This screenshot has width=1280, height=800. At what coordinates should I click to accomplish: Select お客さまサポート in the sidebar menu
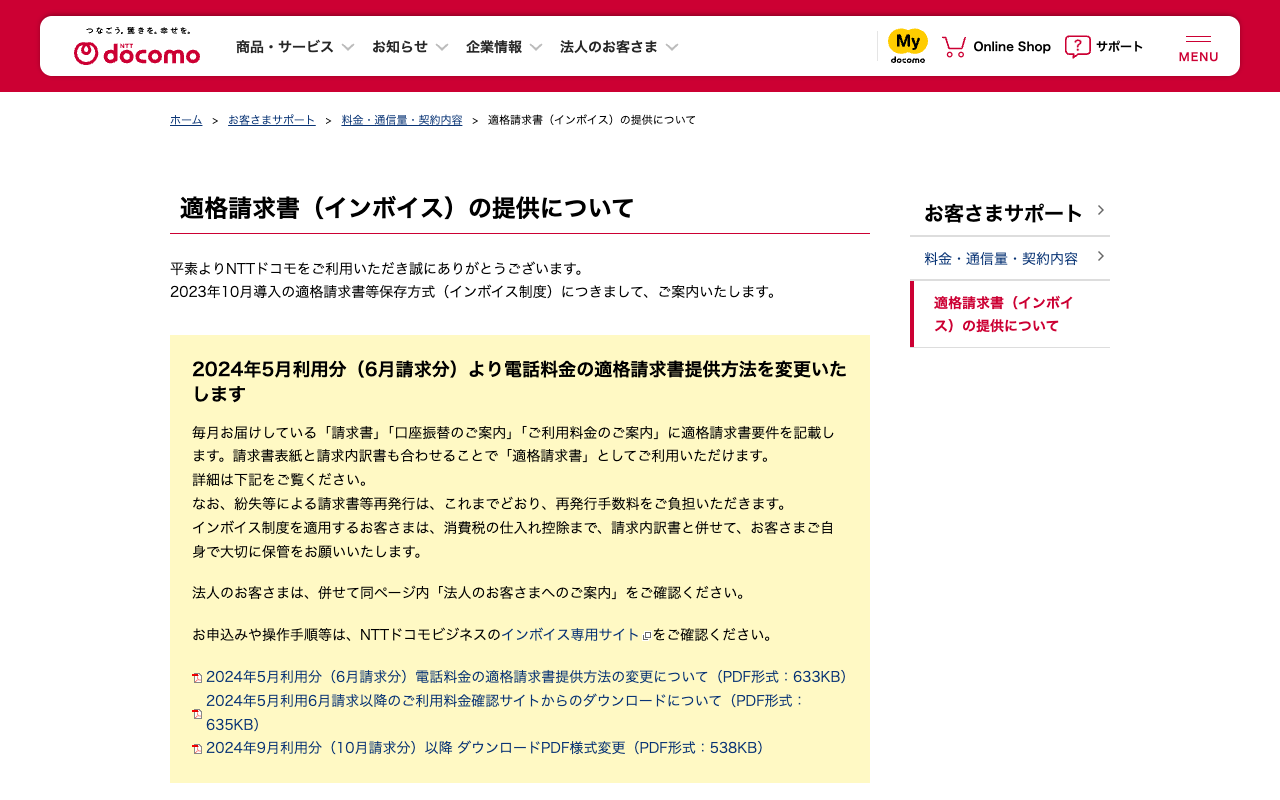tap(1010, 213)
